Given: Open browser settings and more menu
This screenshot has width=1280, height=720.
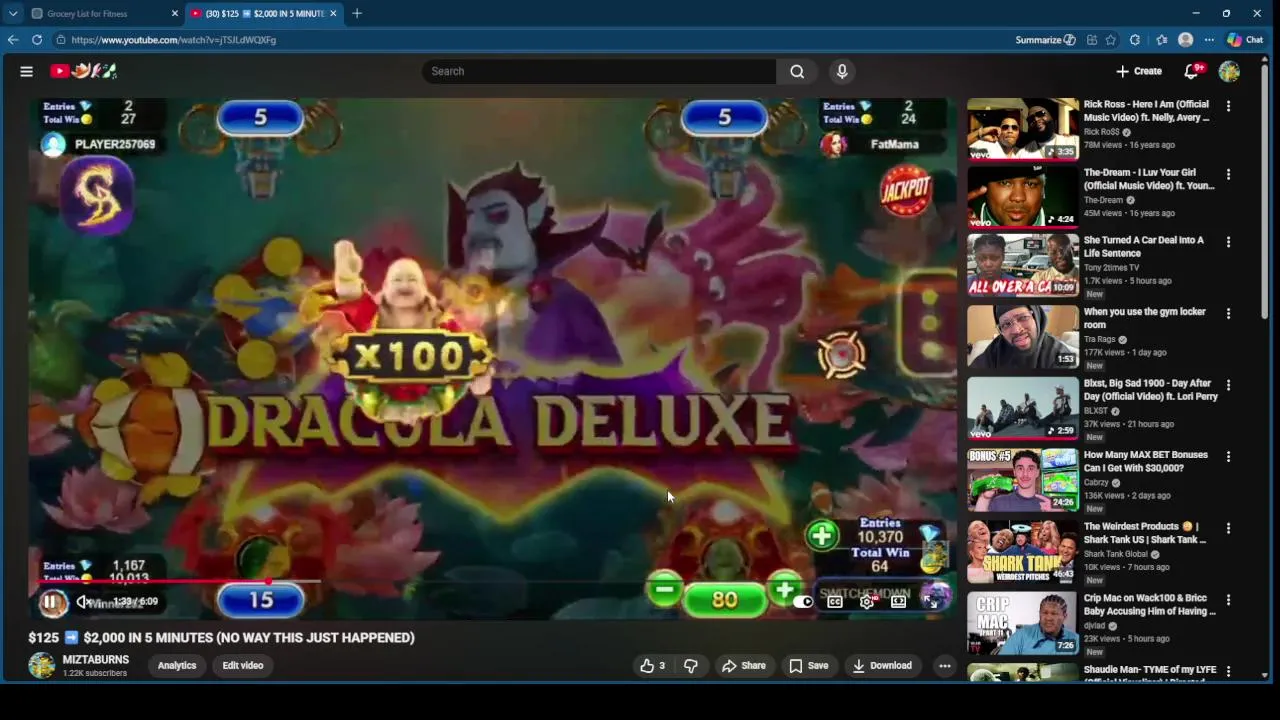Looking at the screenshot, I should [x=1209, y=40].
